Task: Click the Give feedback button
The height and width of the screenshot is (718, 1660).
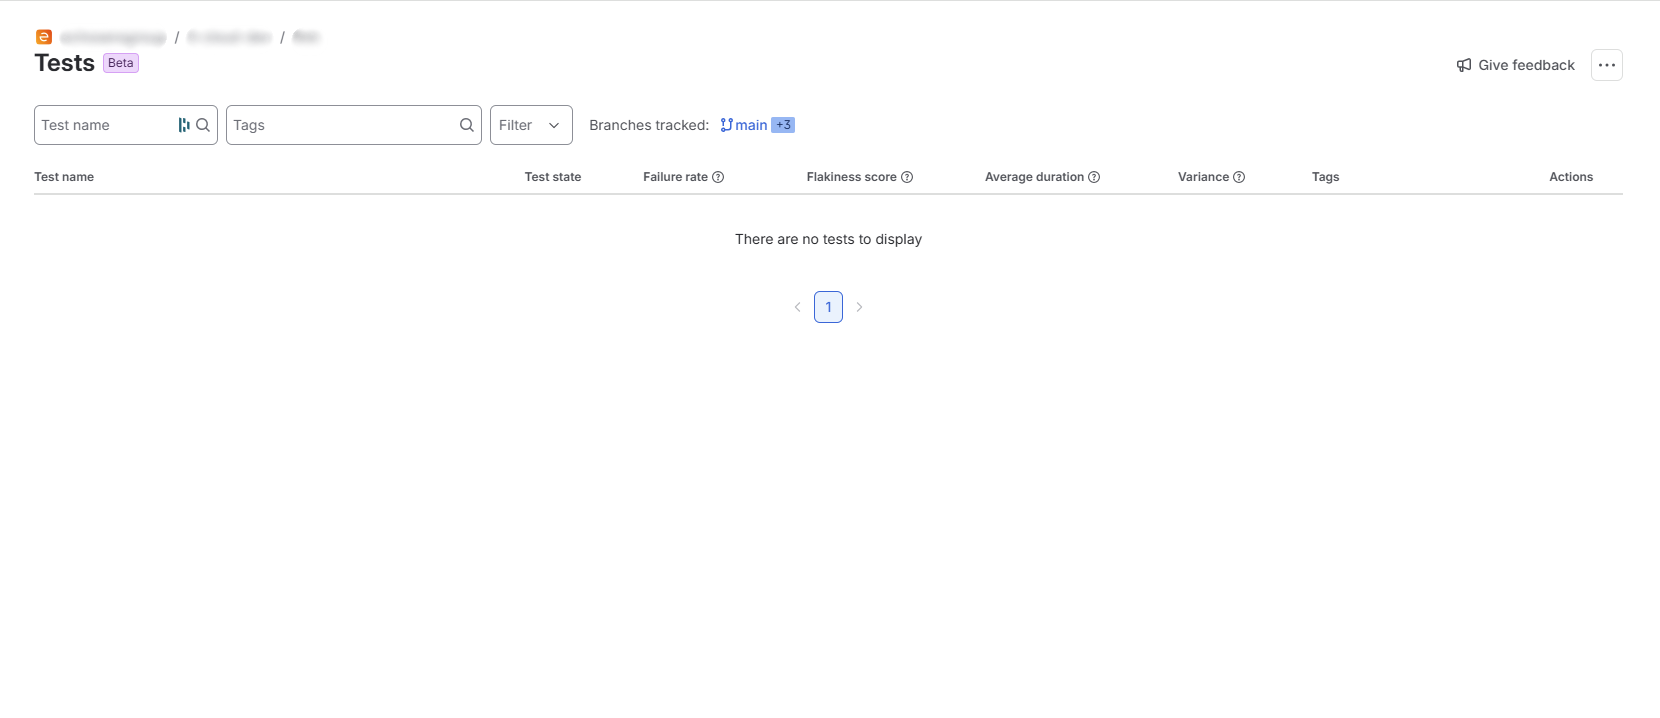Action: click(x=1516, y=65)
